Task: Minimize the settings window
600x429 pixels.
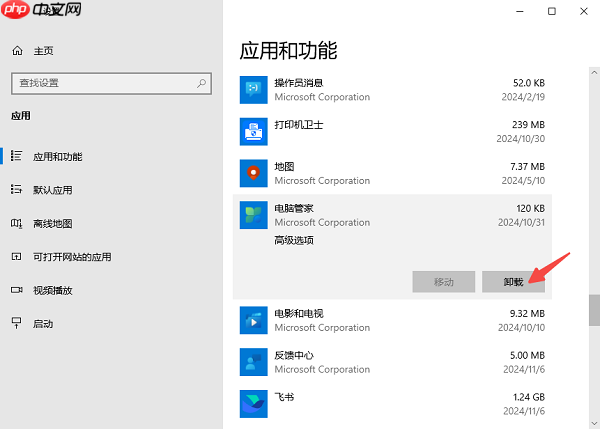Action: click(x=520, y=11)
